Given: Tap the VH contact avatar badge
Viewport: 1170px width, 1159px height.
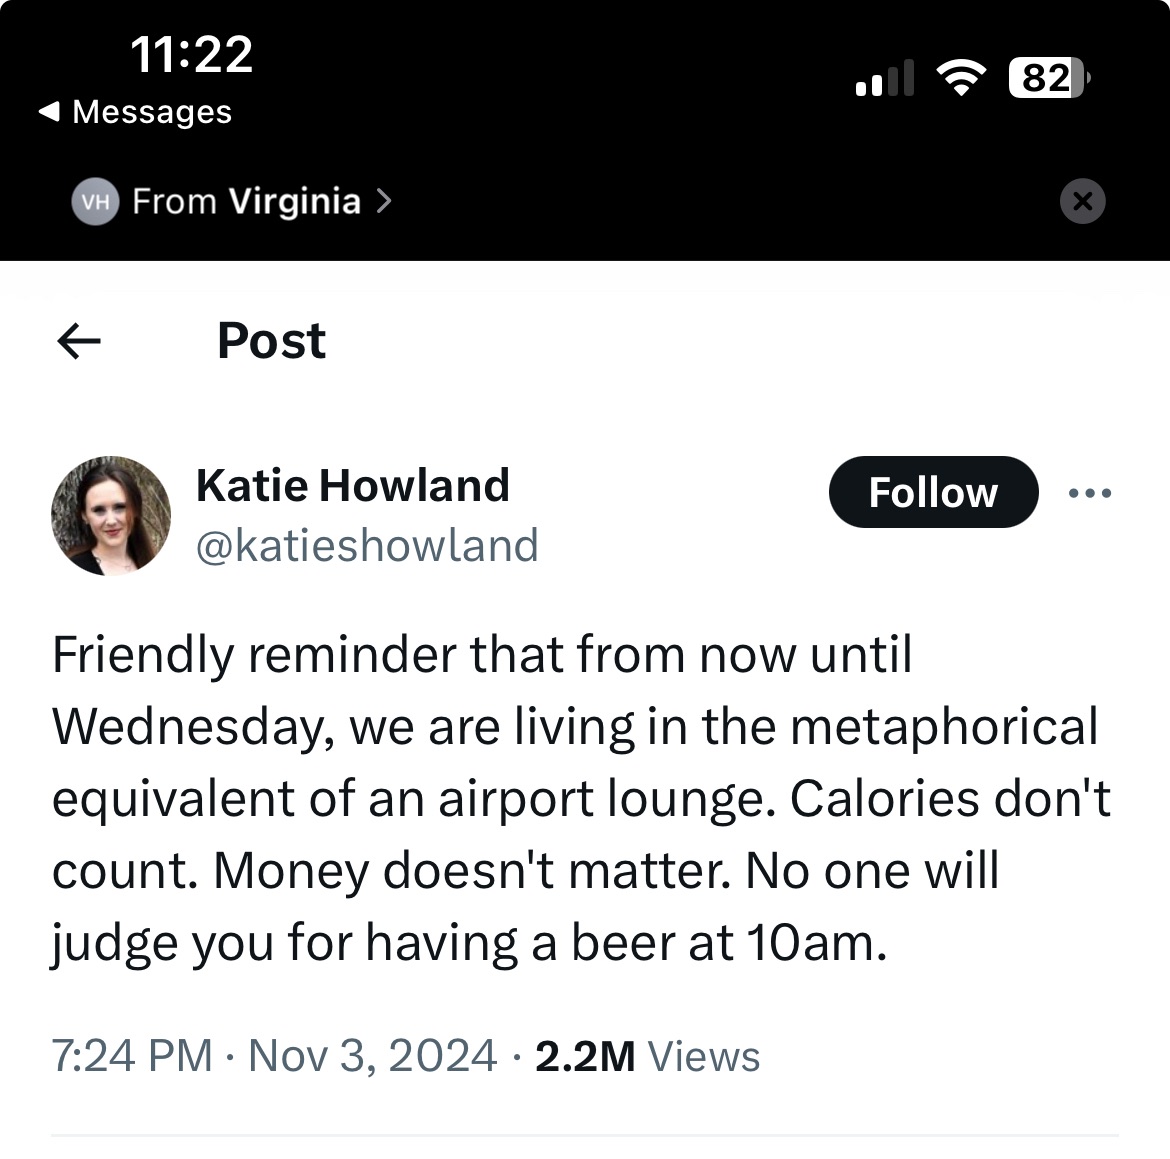Looking at the screenshot, I should [x=95, y=202].
